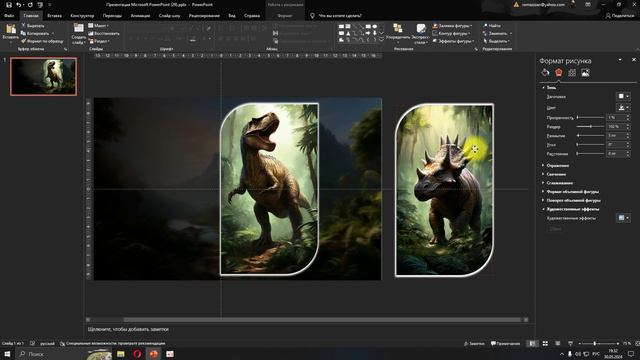Open the Конструктор tab
The image size is (640, 360).
tap(82, 16)
